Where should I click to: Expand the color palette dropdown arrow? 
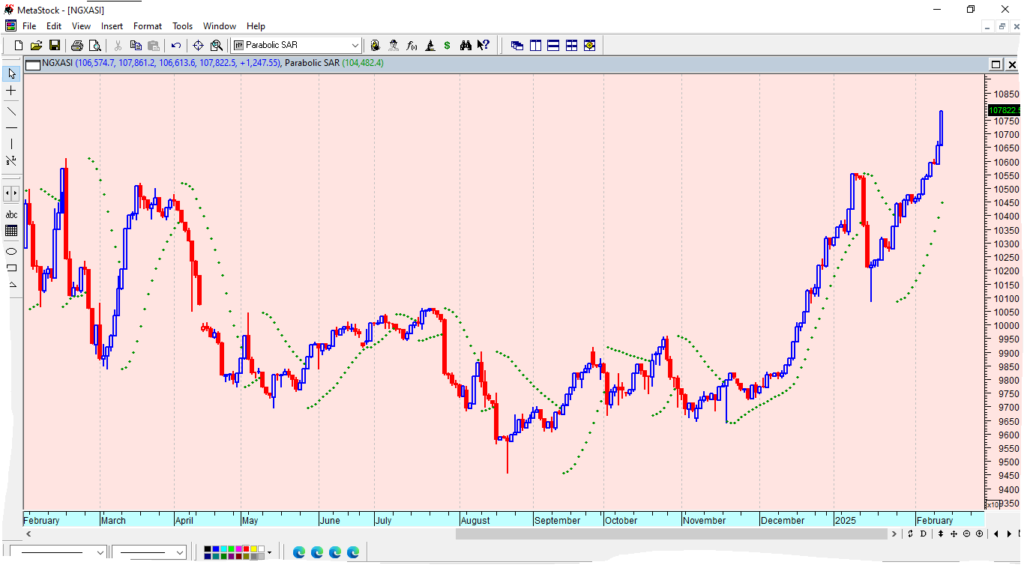pyautogui.click(x=269, y=552)
